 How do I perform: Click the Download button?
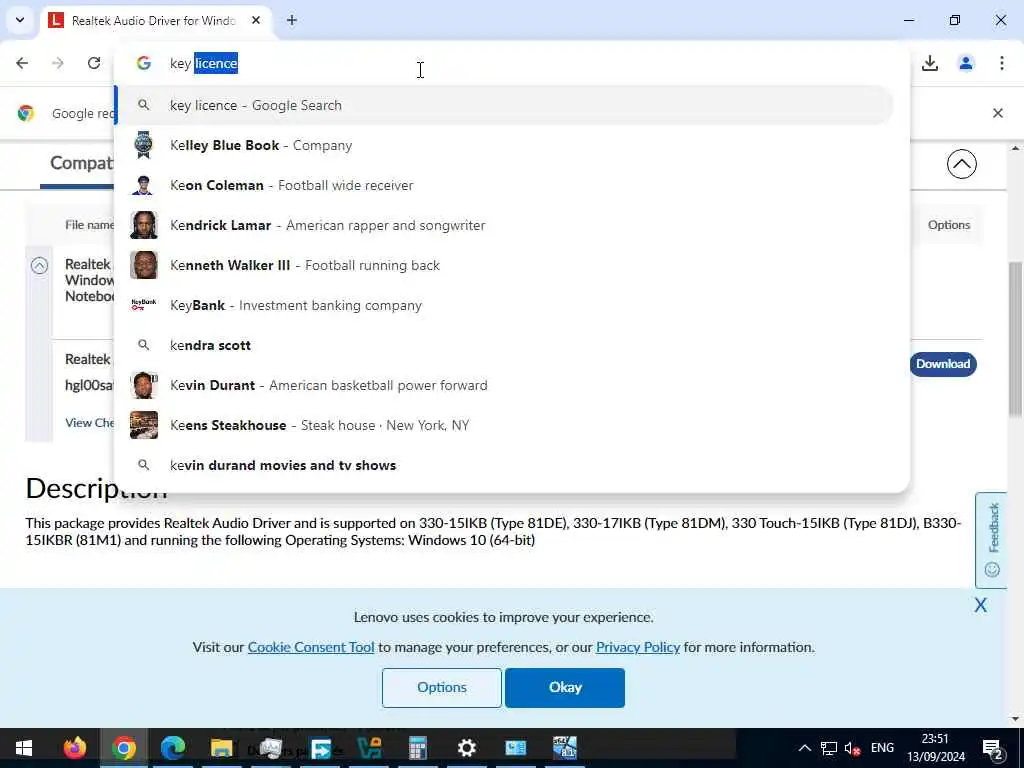(x=943, y=364)
